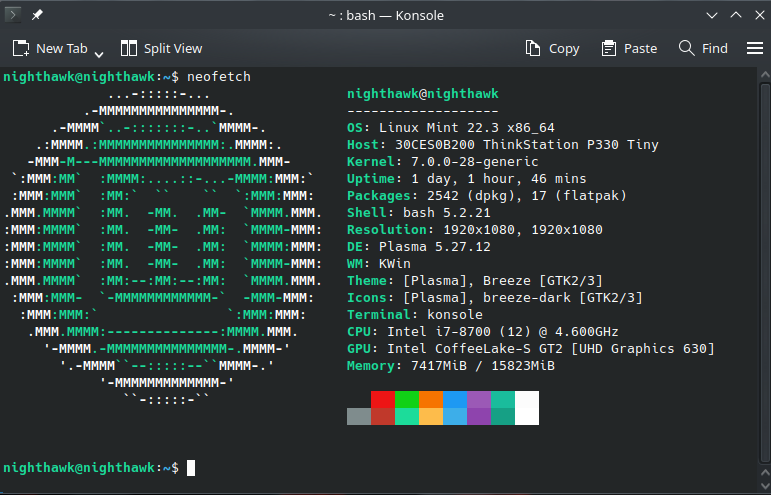Click the window title '~ : bash — Konsole'
Screen dimensions: 771x495
(x=386, y=15)
